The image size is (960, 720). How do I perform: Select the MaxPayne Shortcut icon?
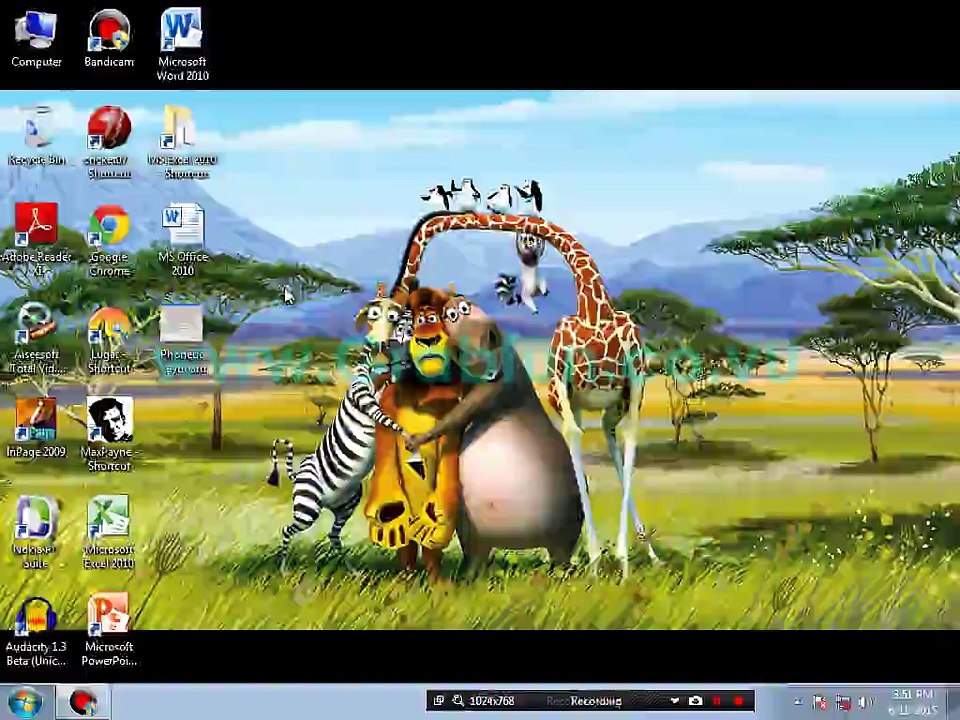point(109,433)
